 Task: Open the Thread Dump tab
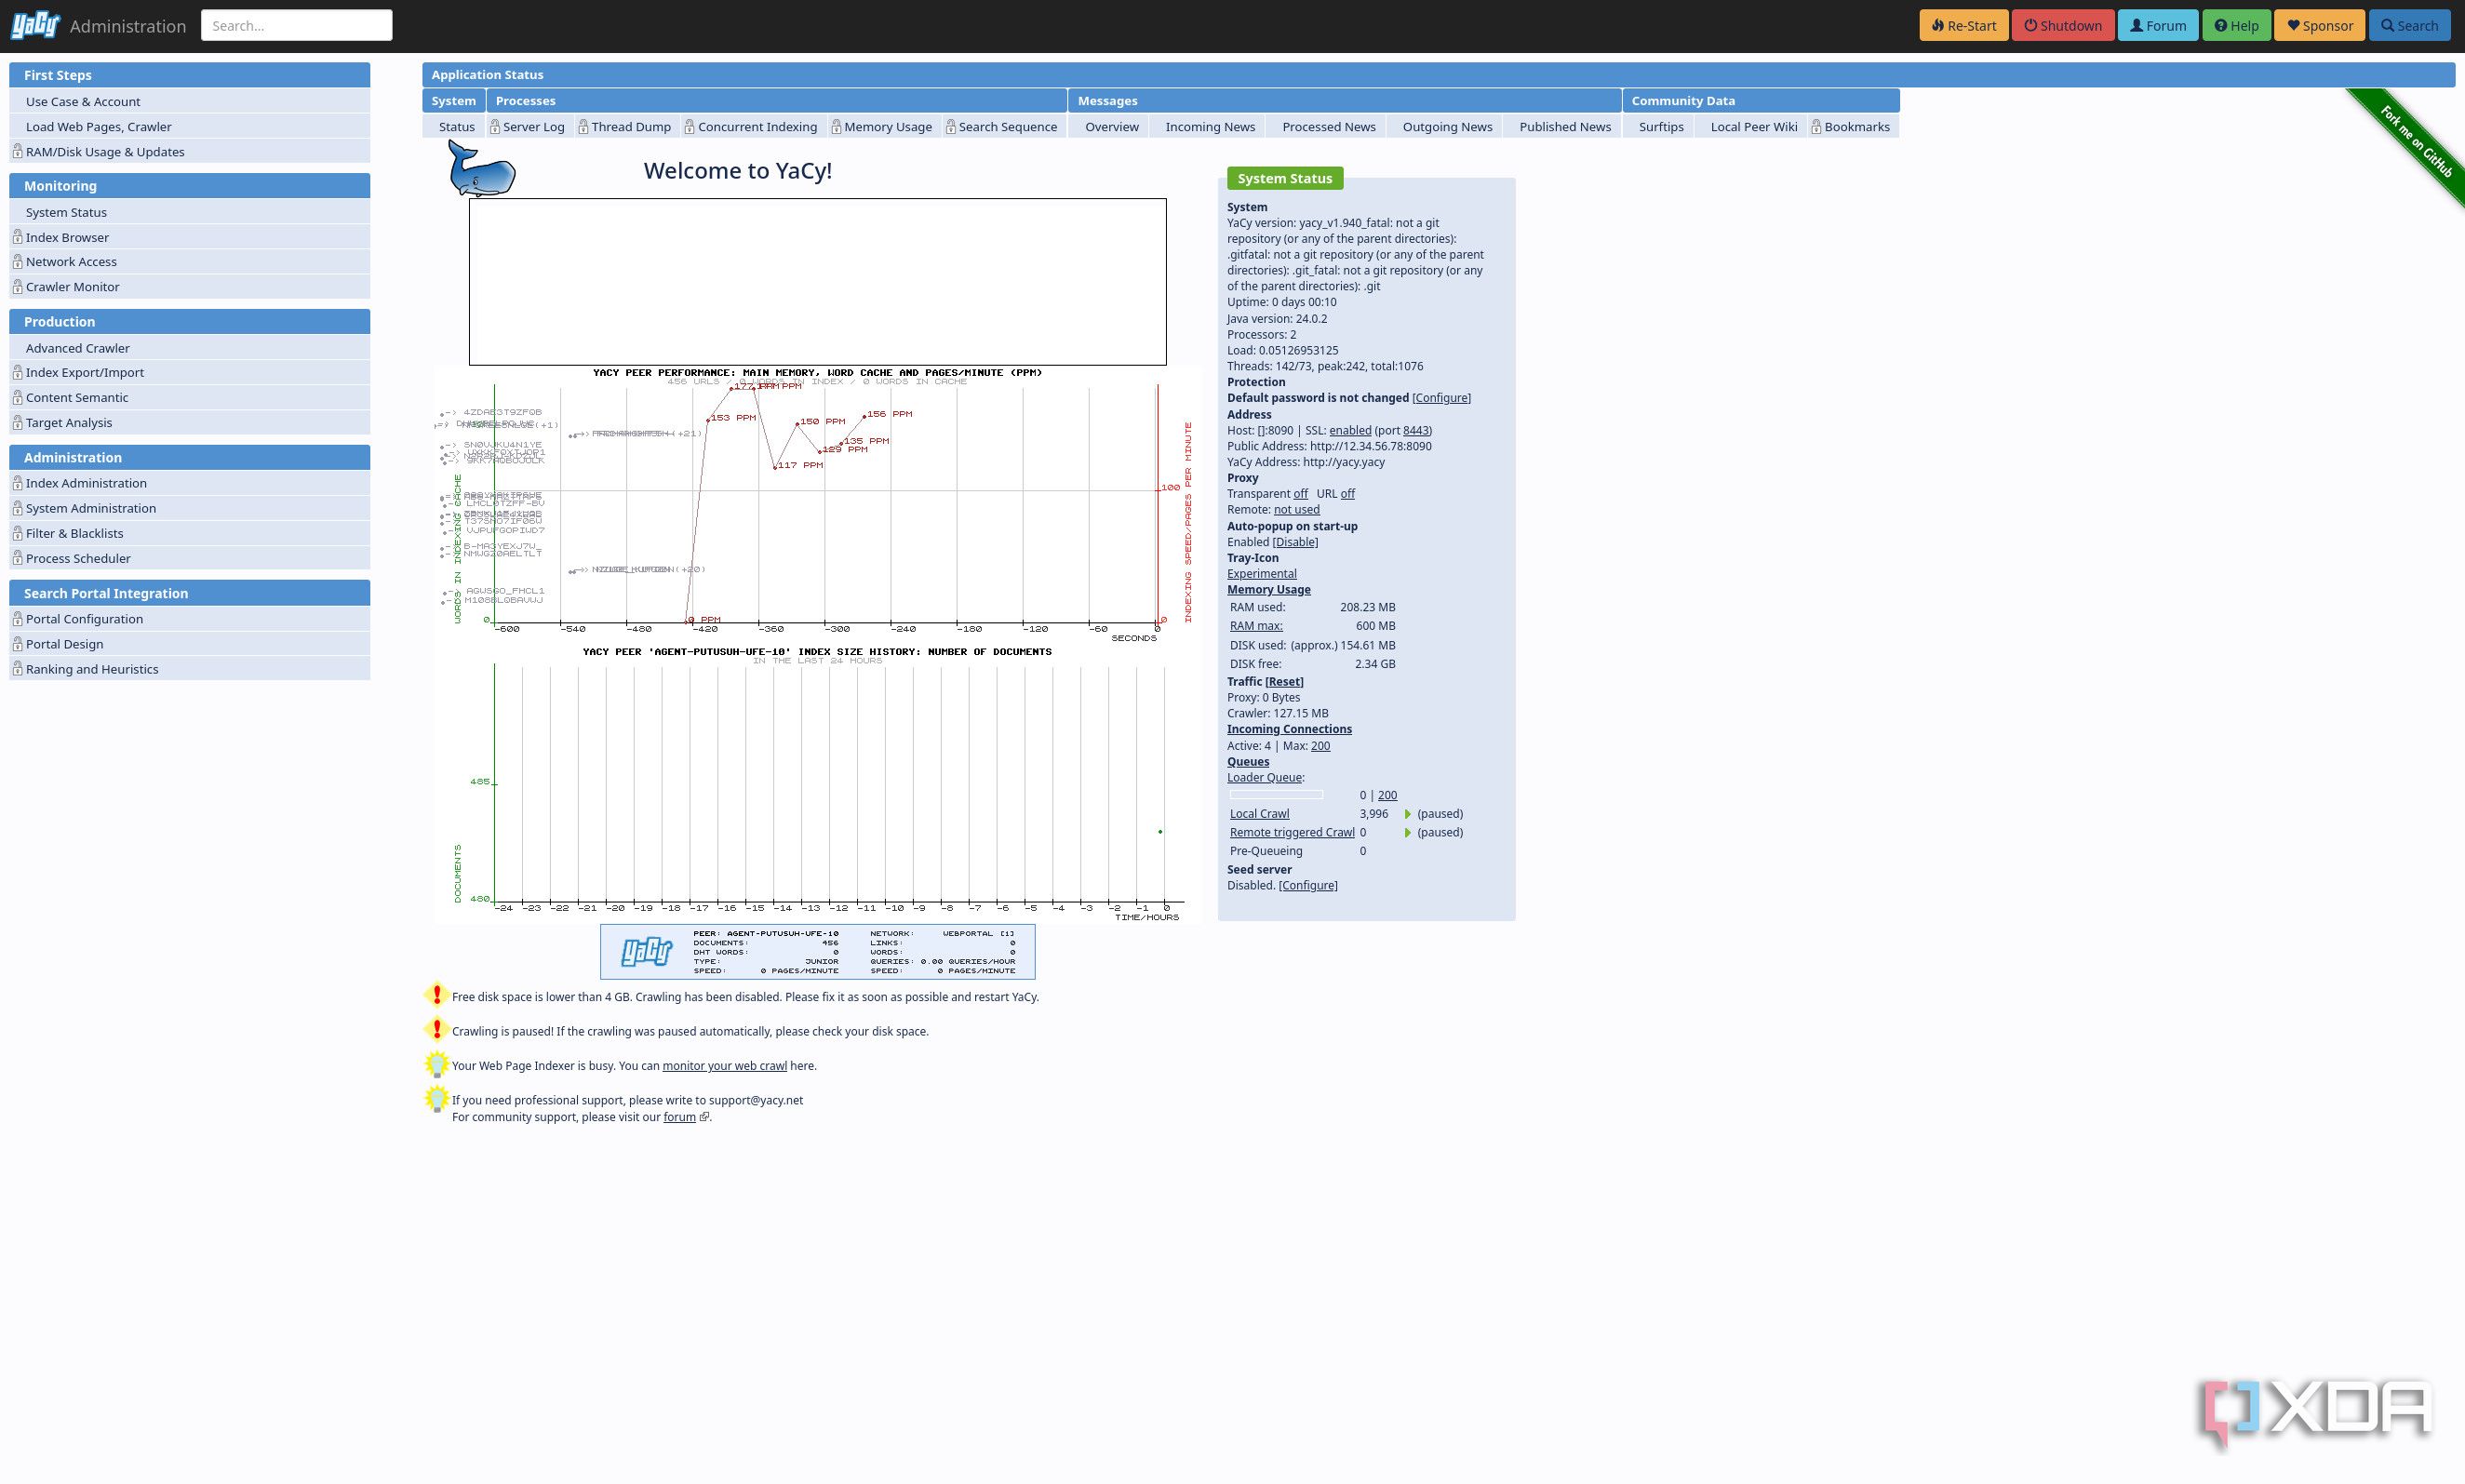[x=625, y=127]
